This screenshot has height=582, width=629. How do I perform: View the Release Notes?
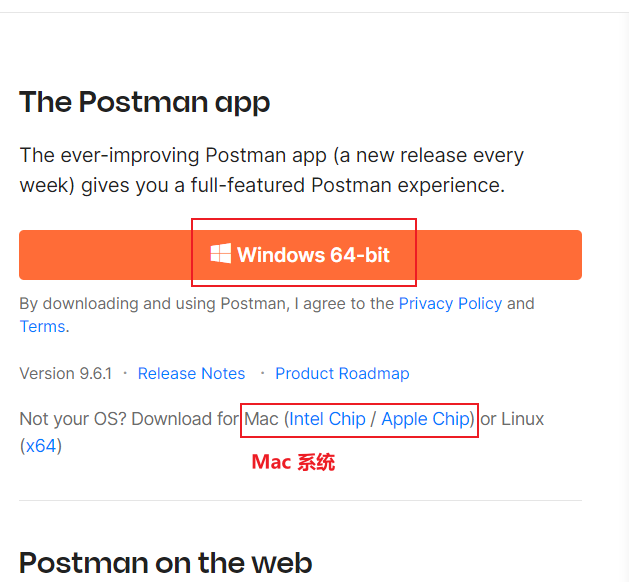coord(191,373)
